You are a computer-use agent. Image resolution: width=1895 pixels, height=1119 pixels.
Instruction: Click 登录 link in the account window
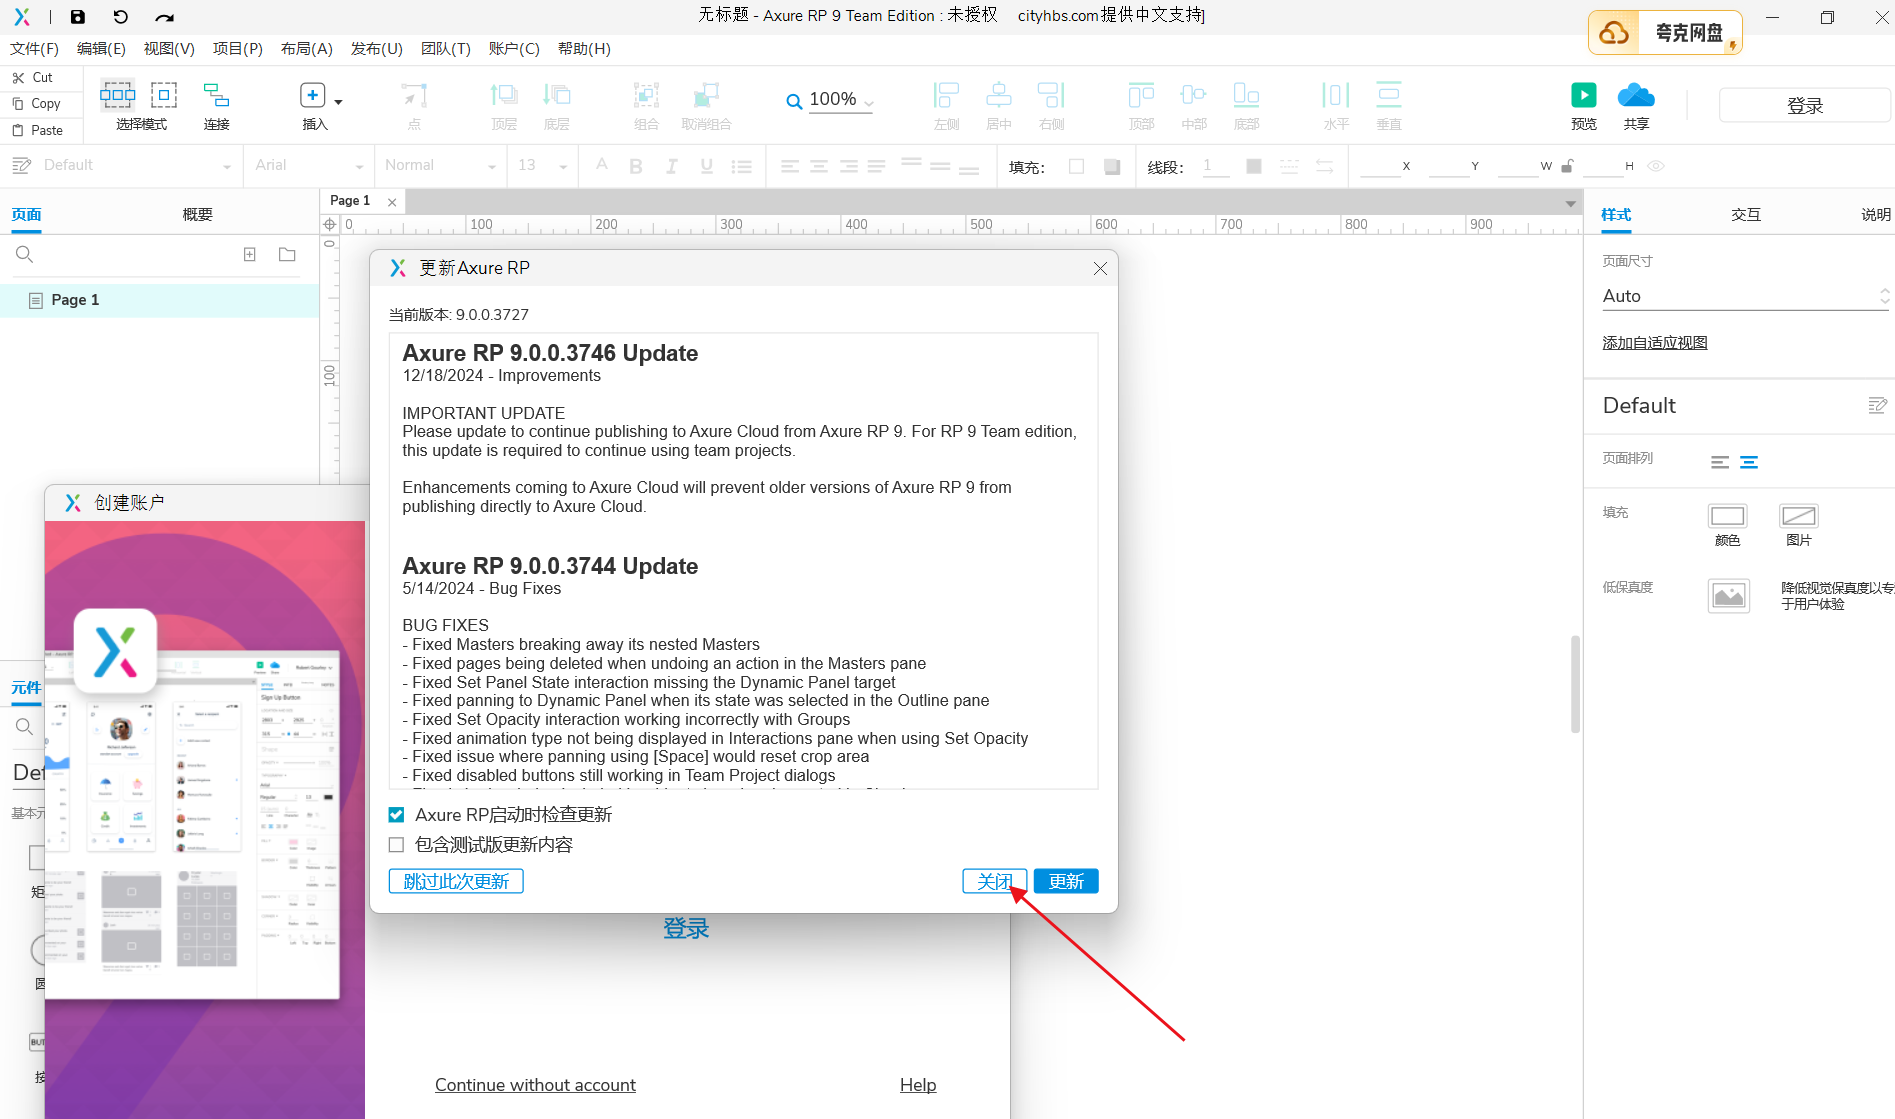pos(686,928)
